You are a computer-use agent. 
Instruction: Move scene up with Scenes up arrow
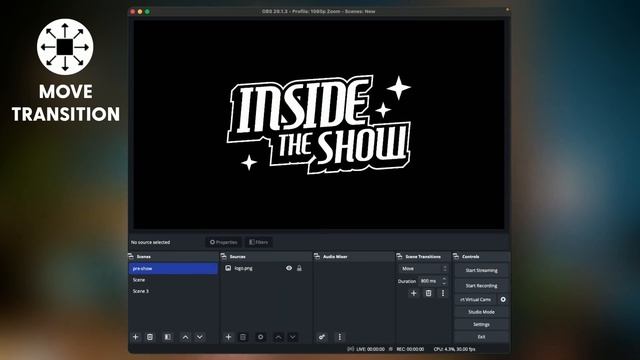coord(185,337)
